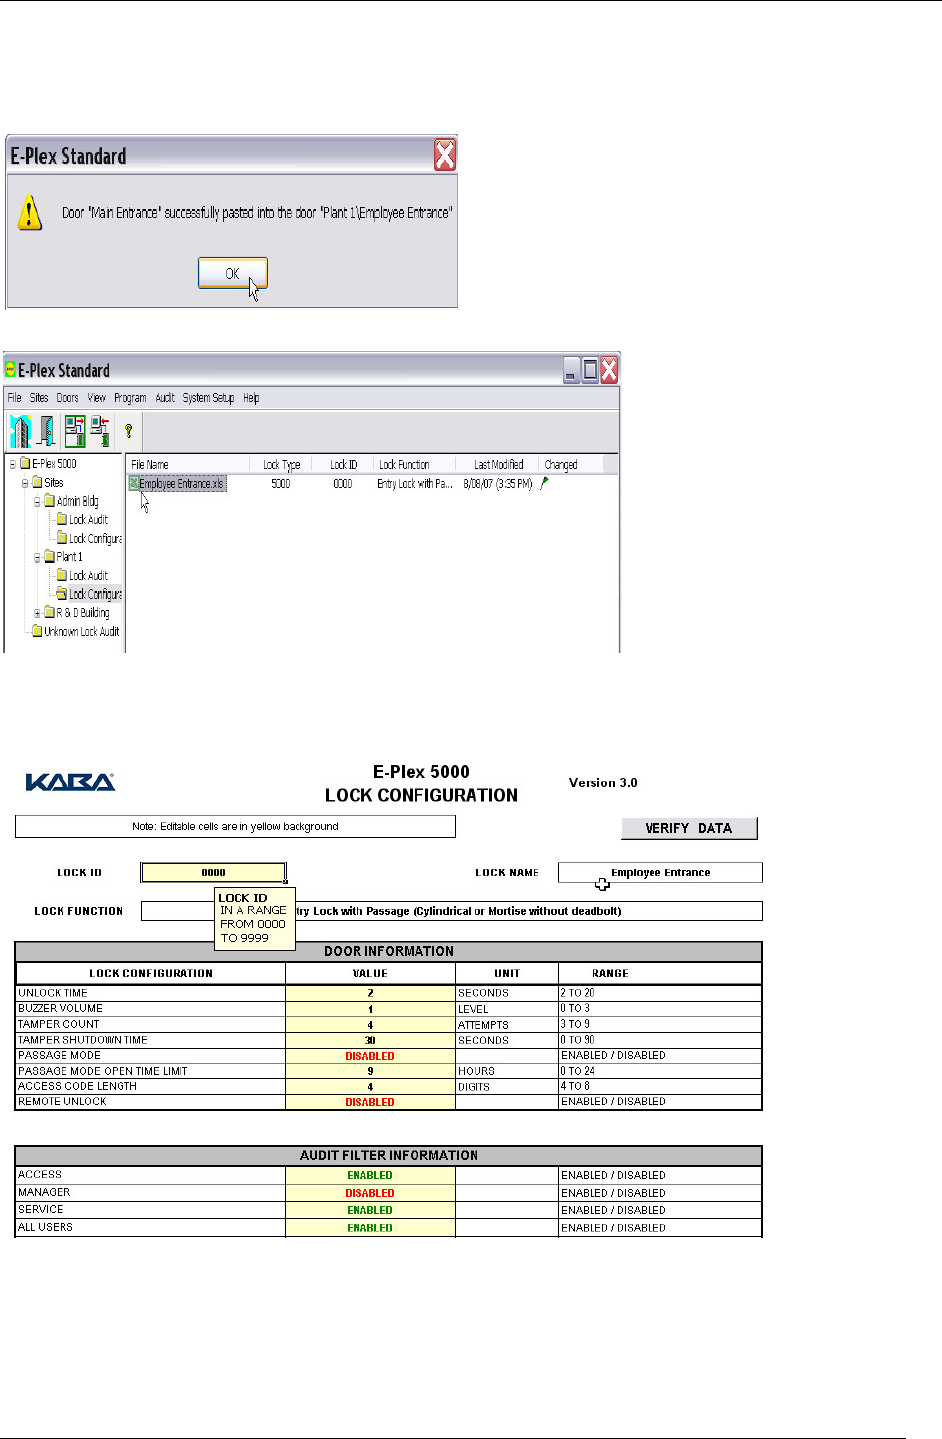Open the System Setup menu
This screenshot has height=1439, width=942.
coord(208,398)
